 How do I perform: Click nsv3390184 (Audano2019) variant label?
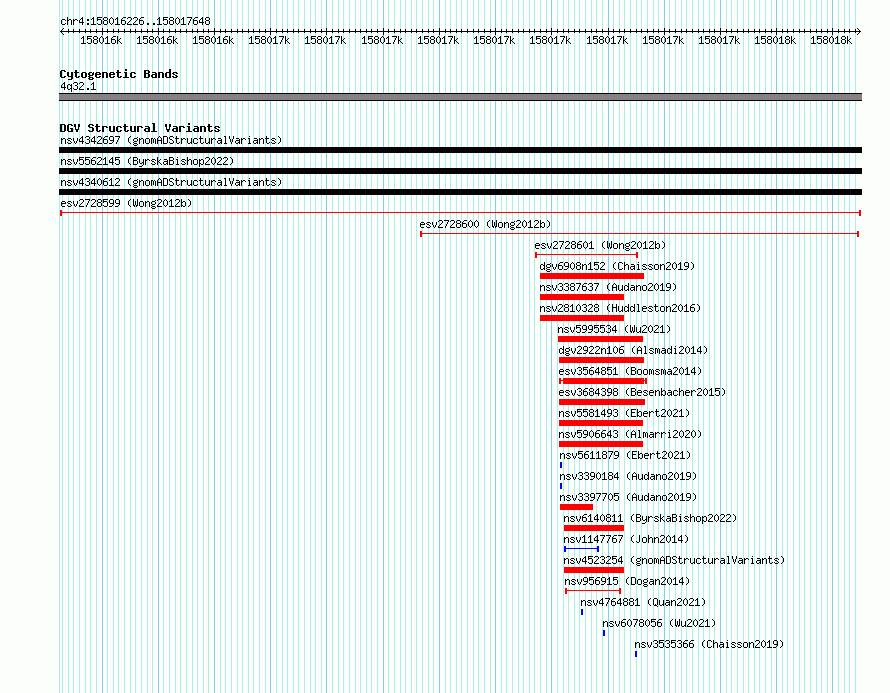click(628, 476)
